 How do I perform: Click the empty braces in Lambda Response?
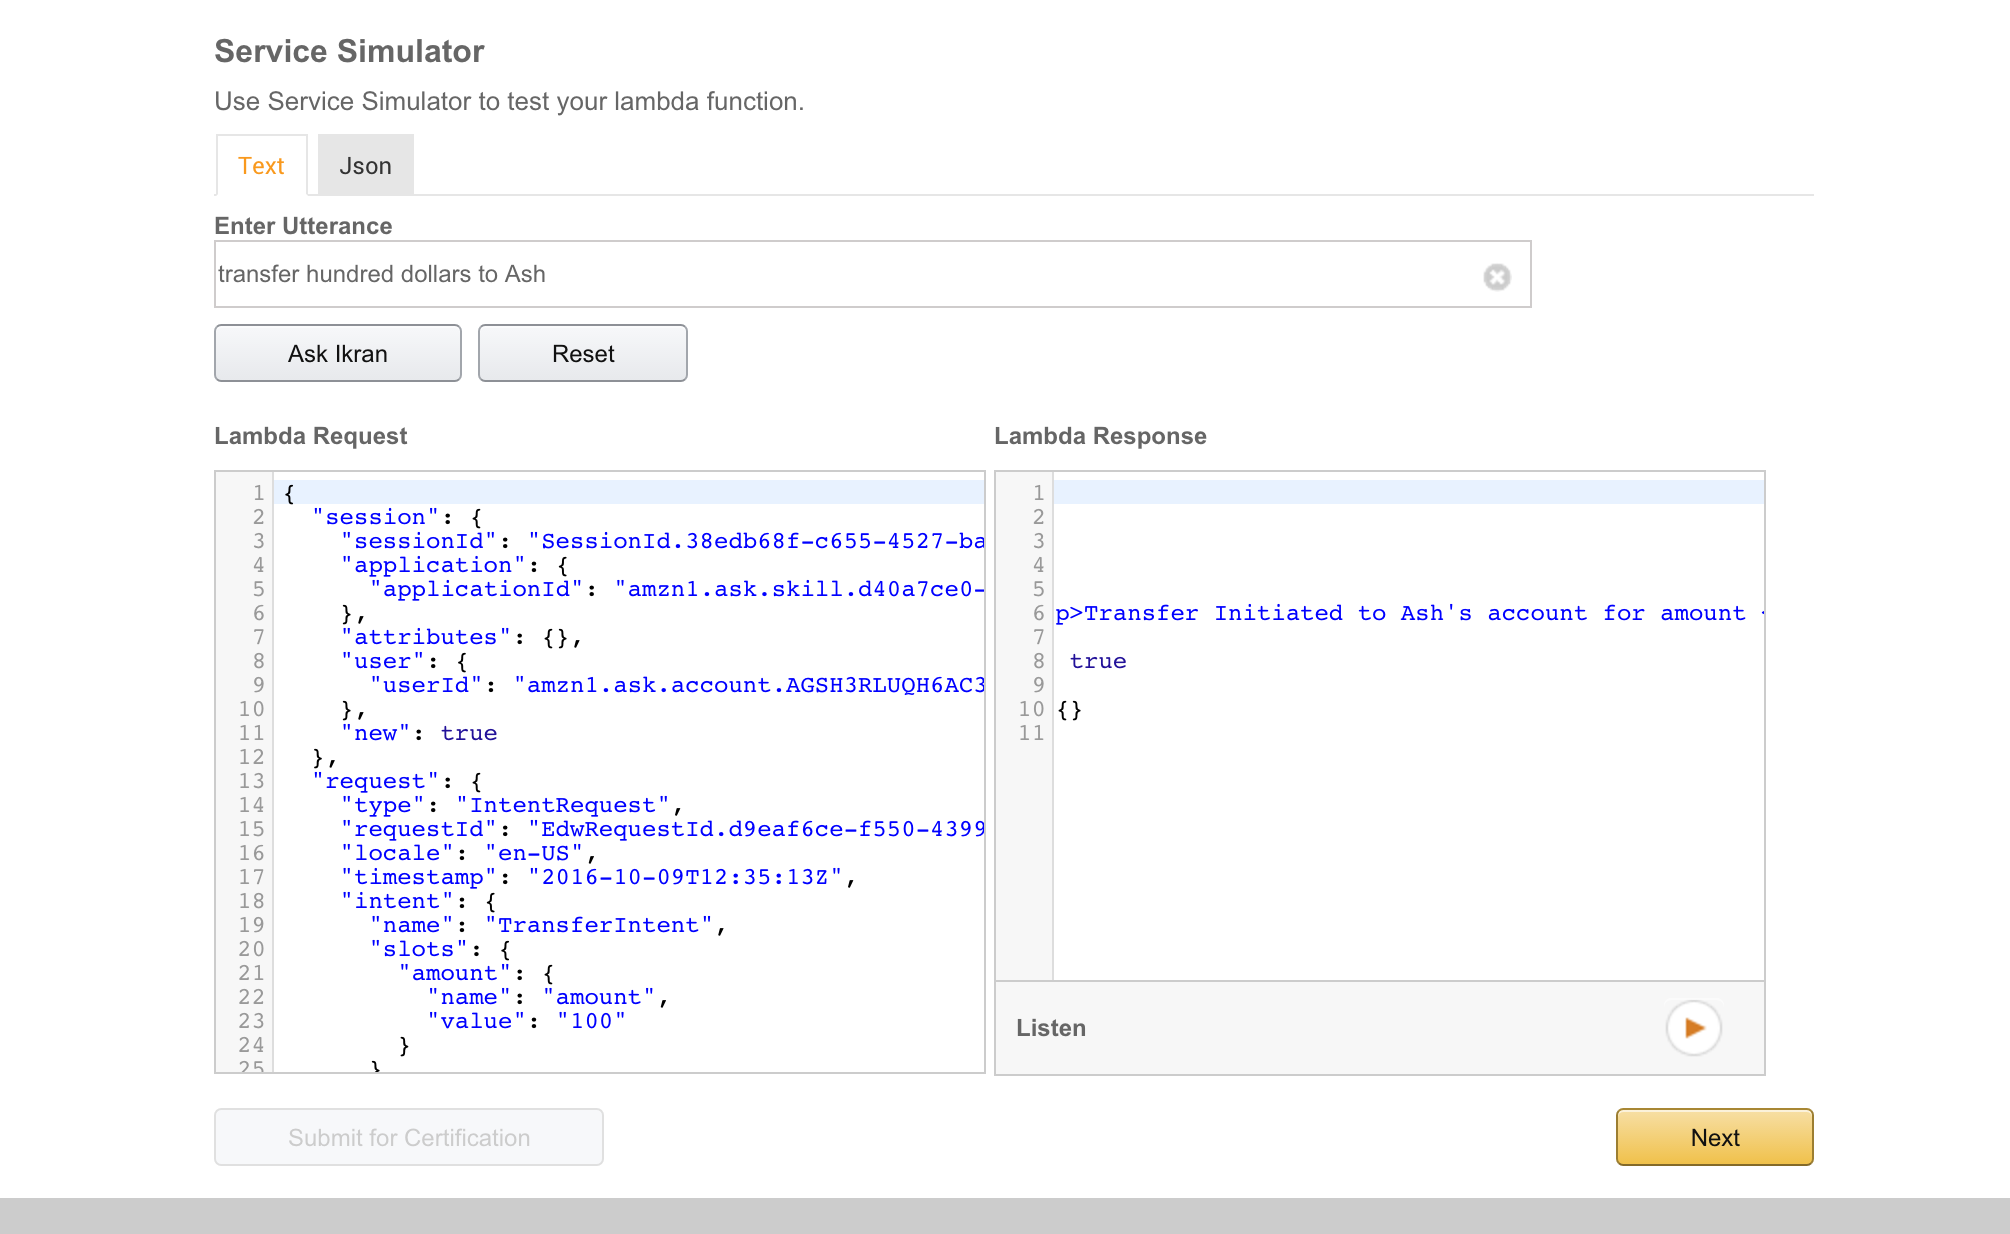tap(1069, 709)
